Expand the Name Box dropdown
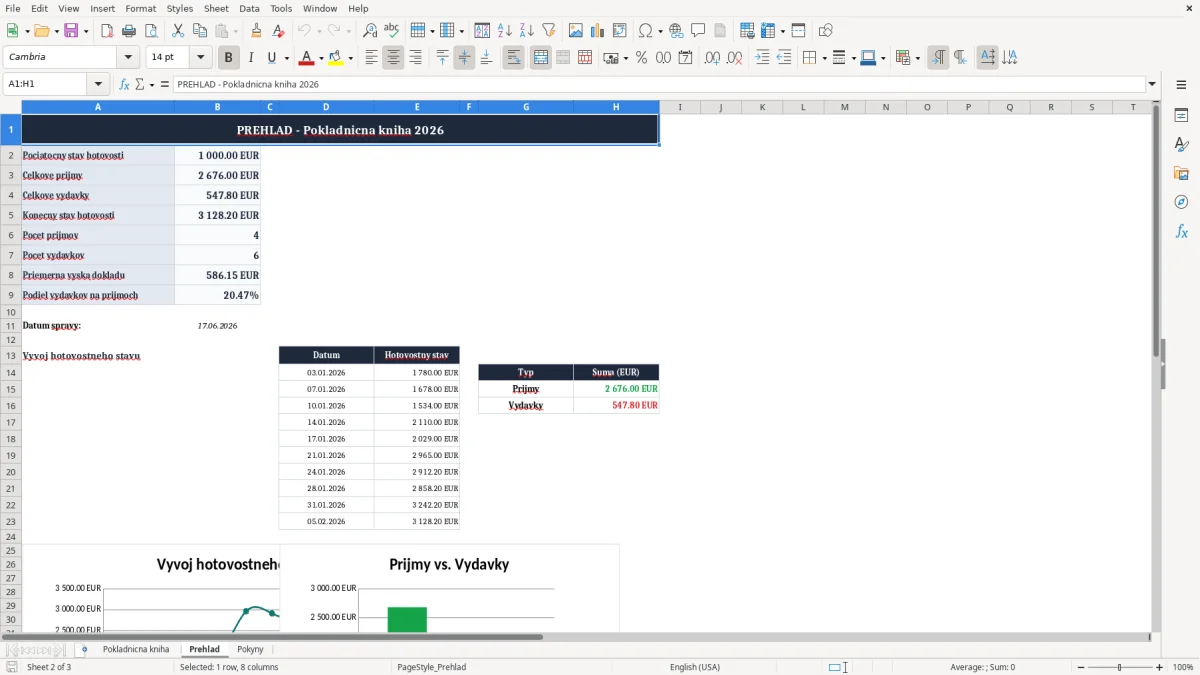1200x675 pixels. [98, 85]
